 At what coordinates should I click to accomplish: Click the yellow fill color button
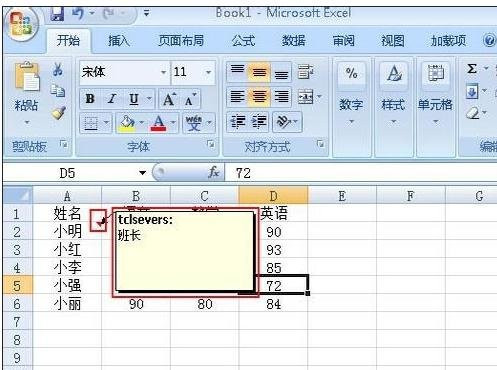[x=127, y=123]
